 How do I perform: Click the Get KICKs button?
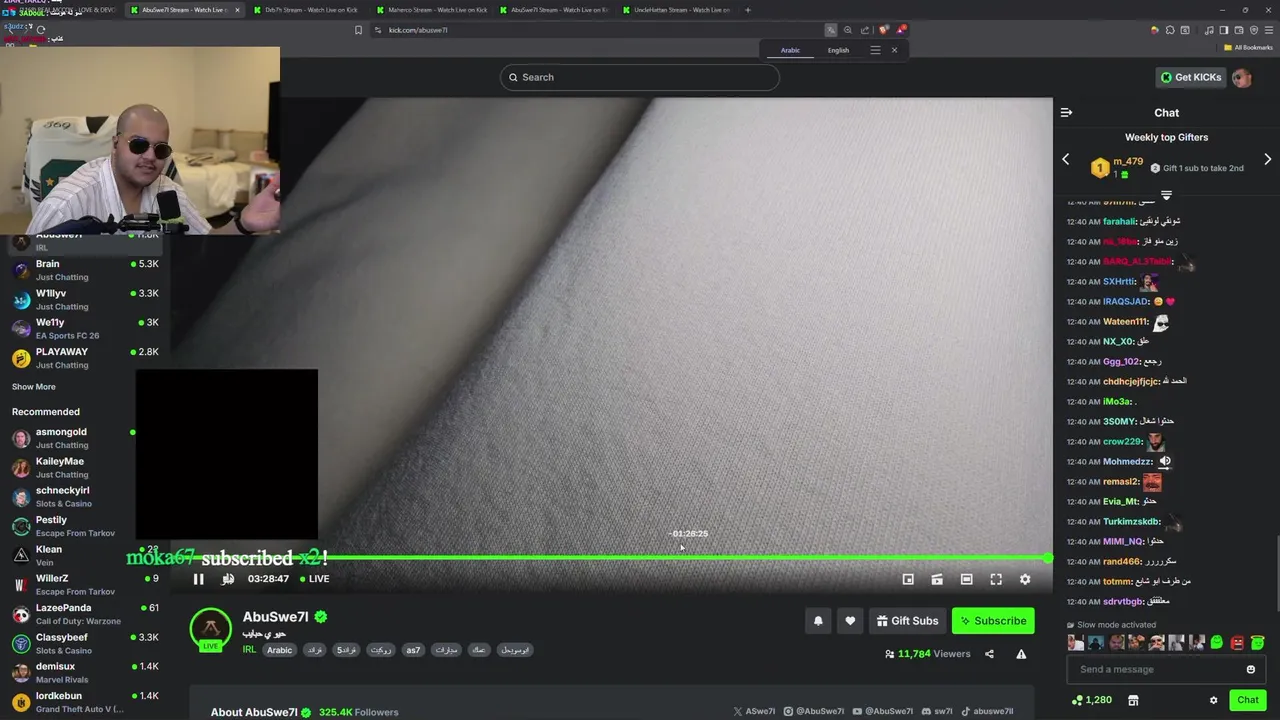[x=1191, y=77]
